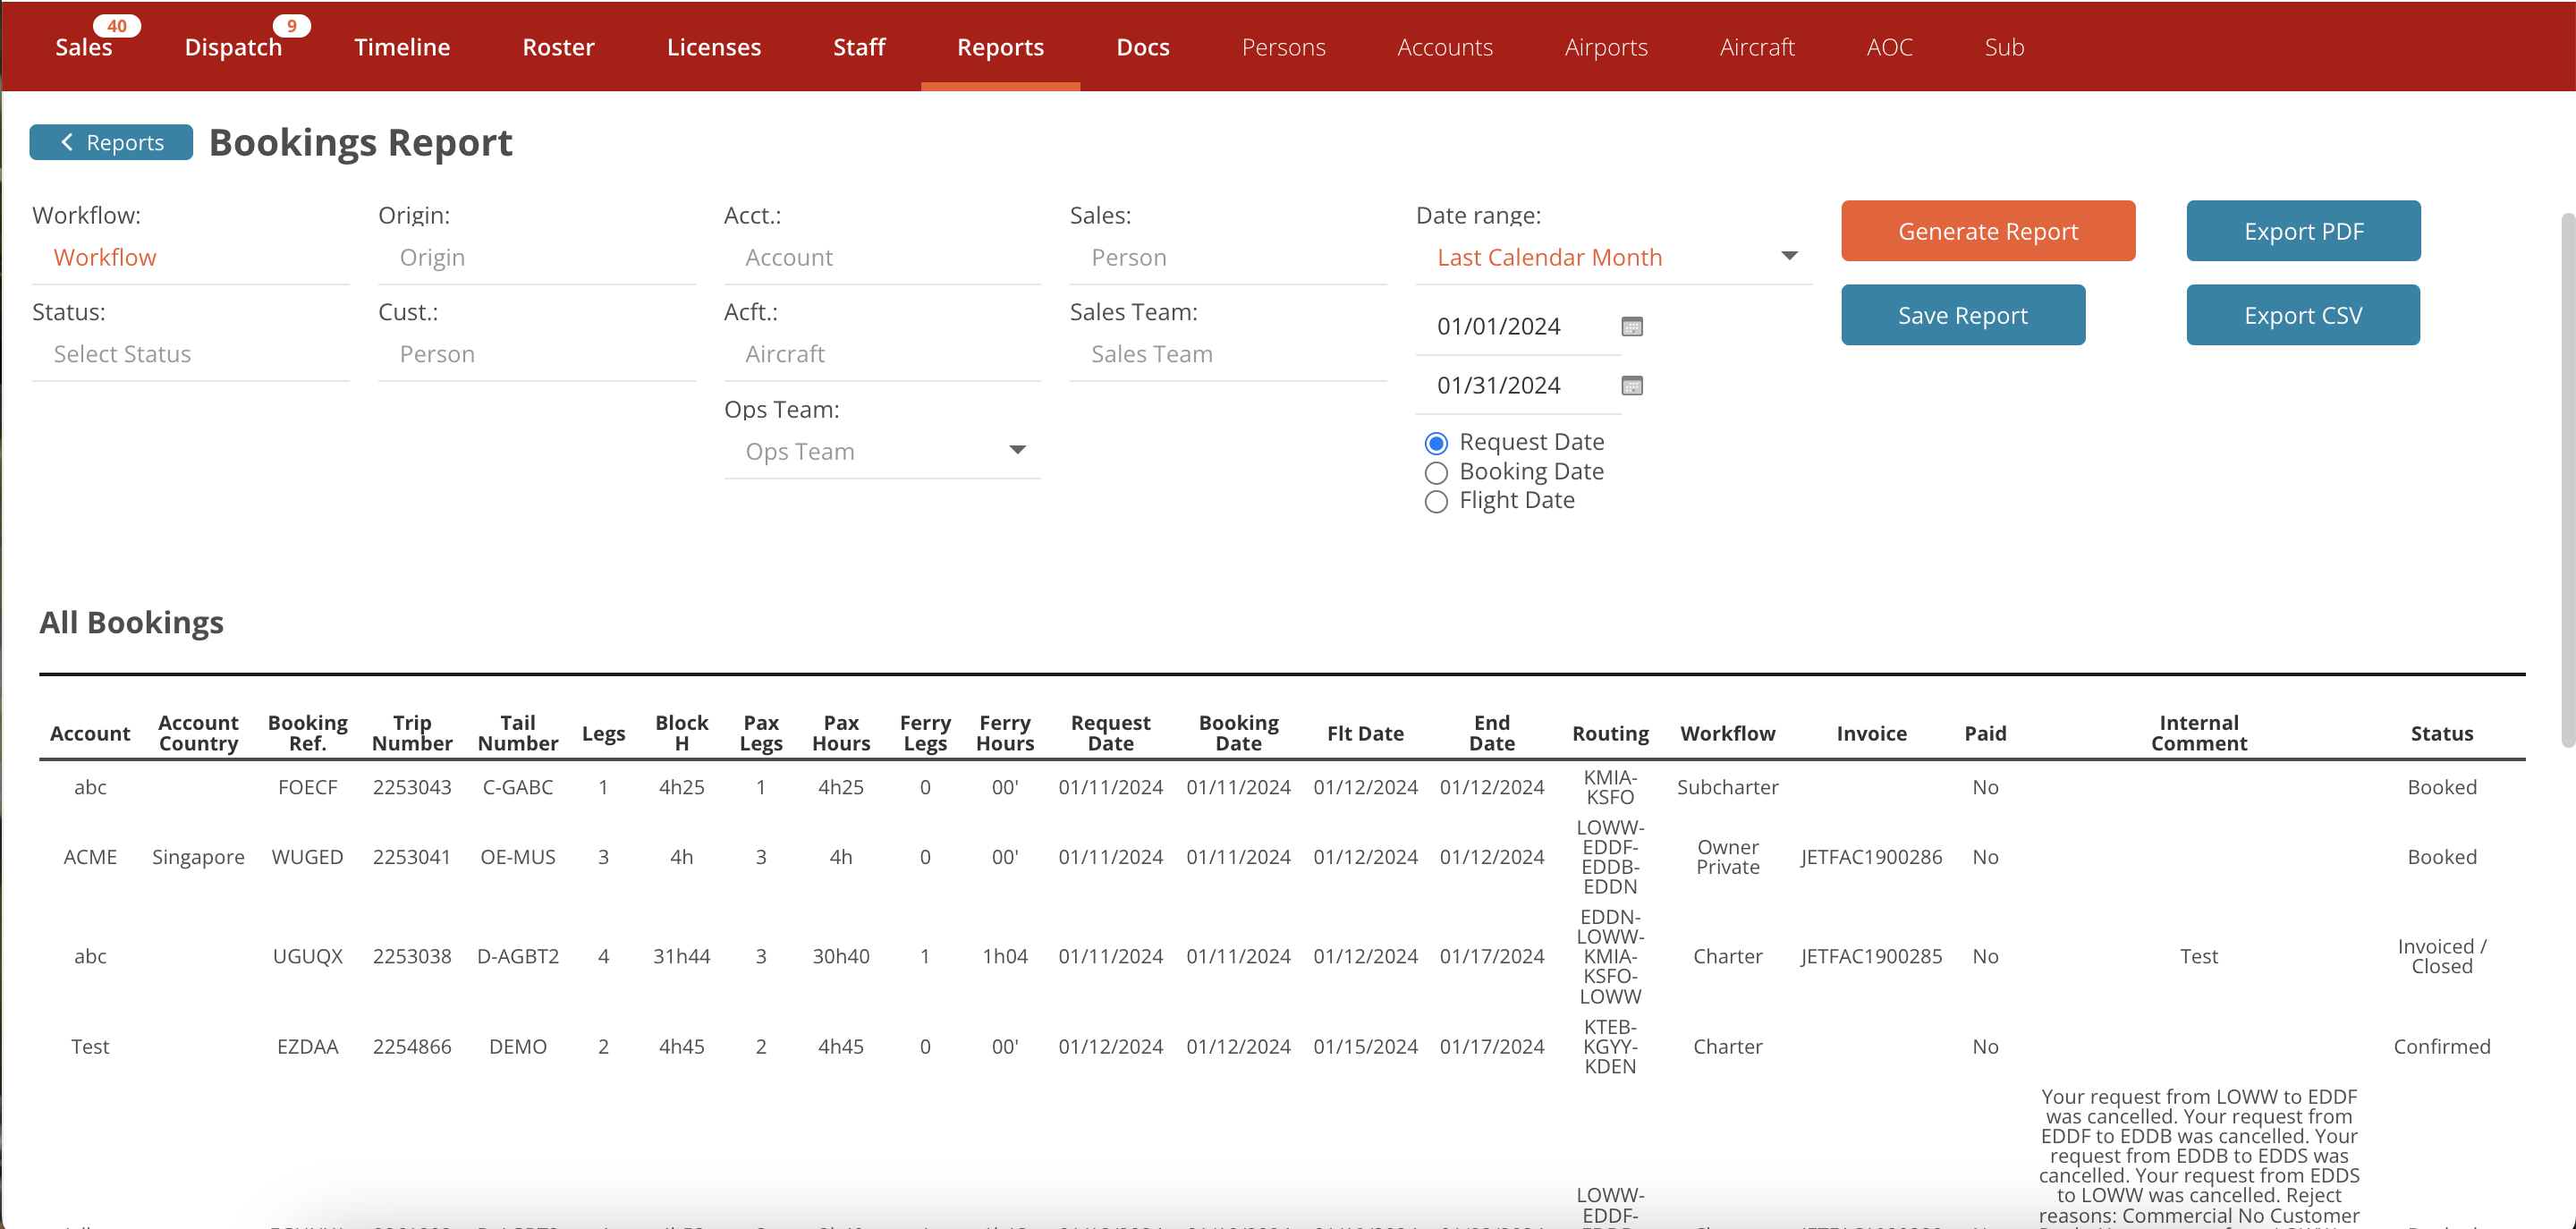Click the Singapore account country cell

tap(198, 858)
